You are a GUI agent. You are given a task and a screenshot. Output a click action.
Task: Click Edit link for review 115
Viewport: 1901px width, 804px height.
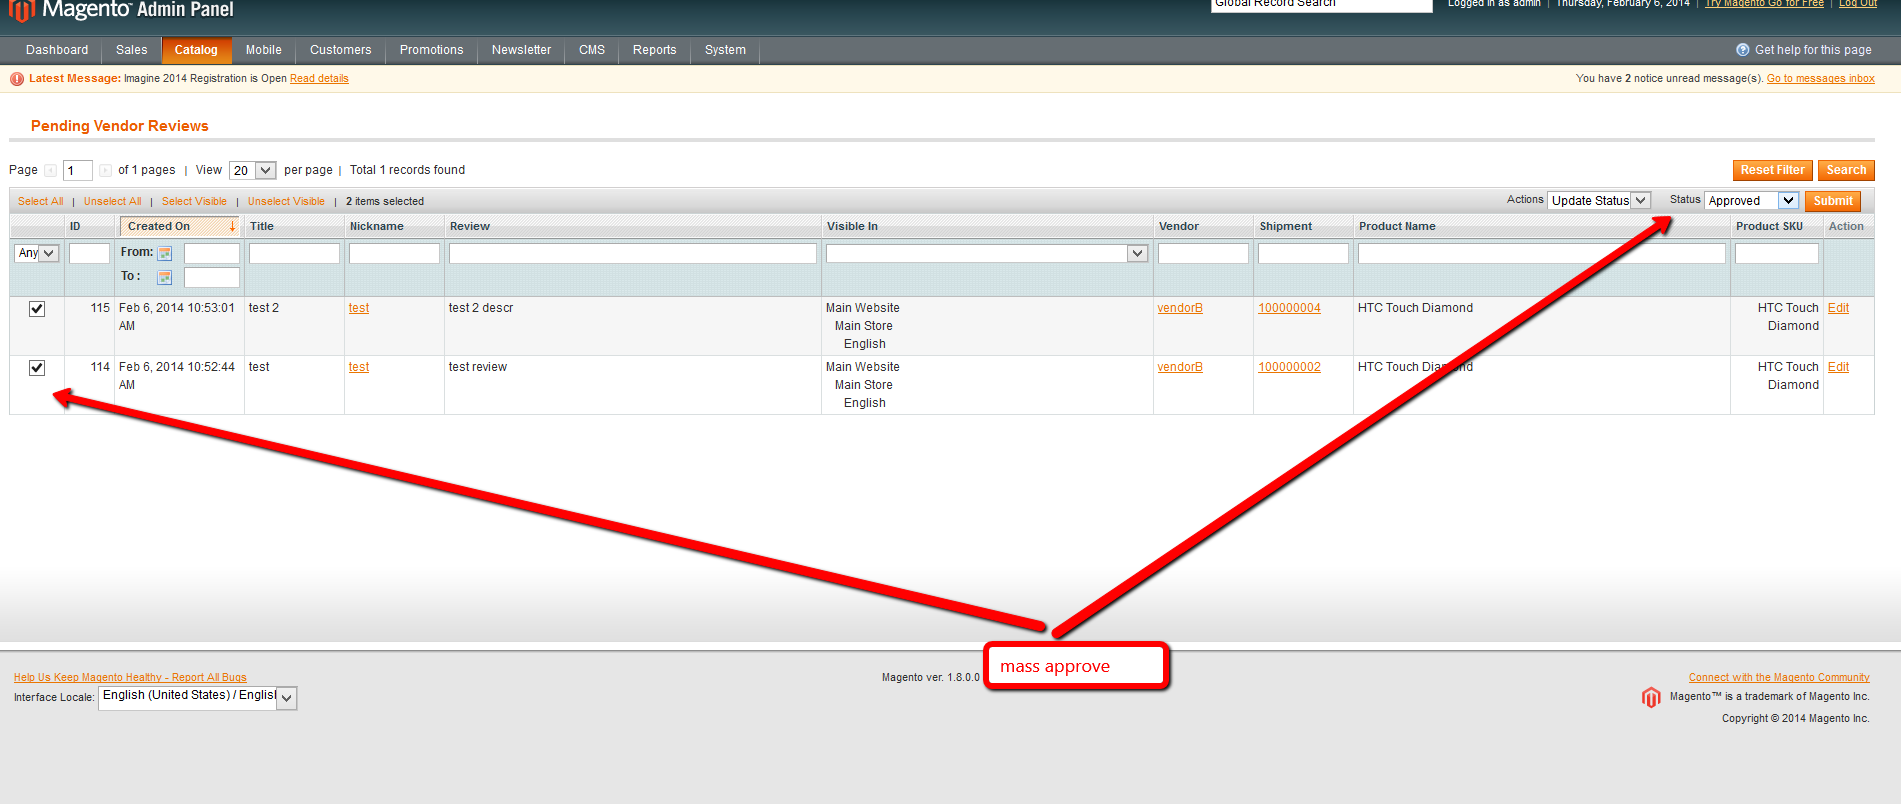[x=1838, y=309]
